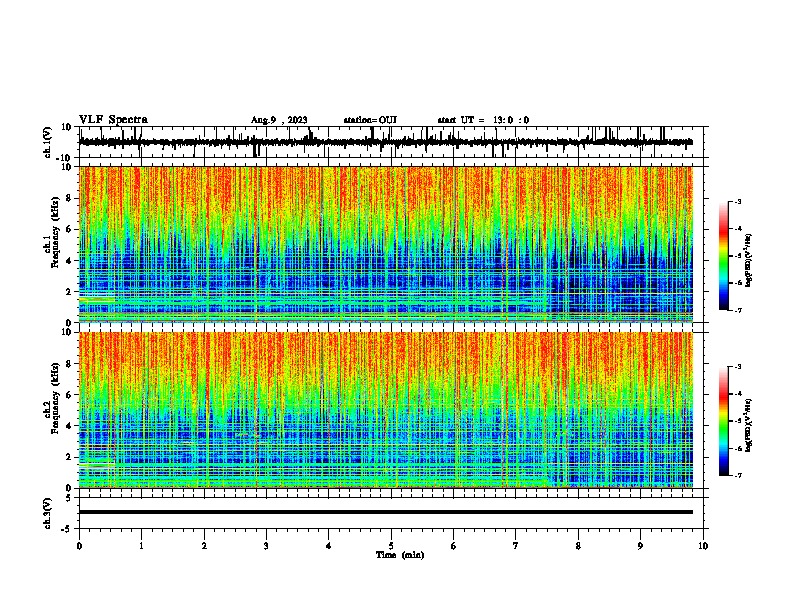The image size is (792, 612).
Task: Click time axis tick label "6"
Action: 454,546
